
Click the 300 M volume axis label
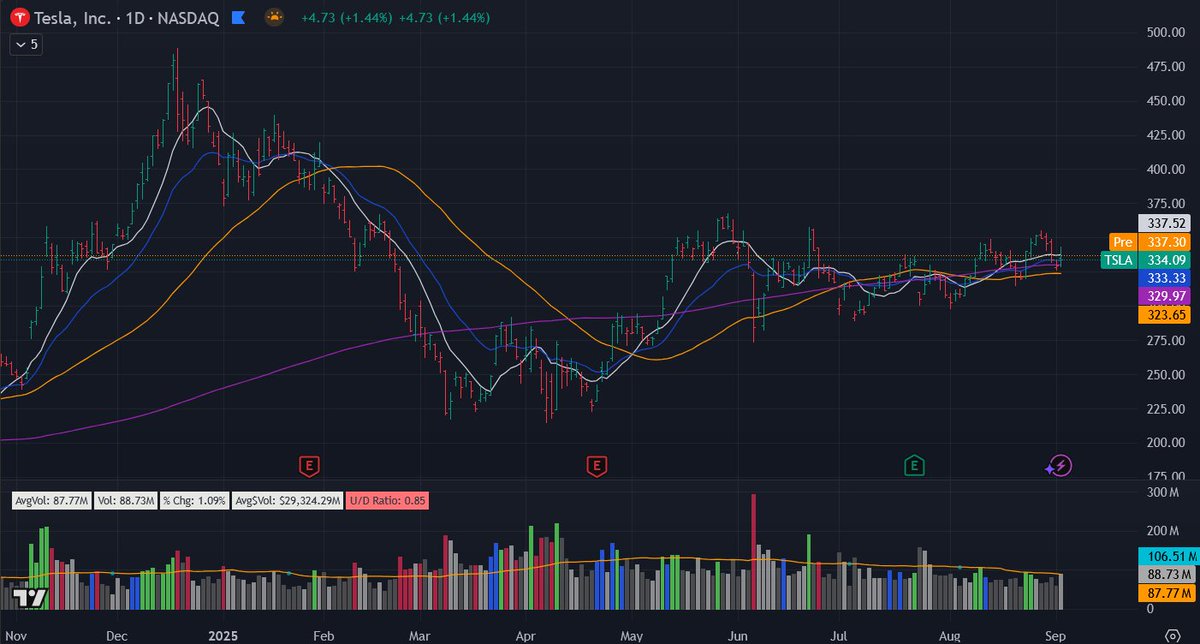pyautogui.click(x=1163, y=492)
